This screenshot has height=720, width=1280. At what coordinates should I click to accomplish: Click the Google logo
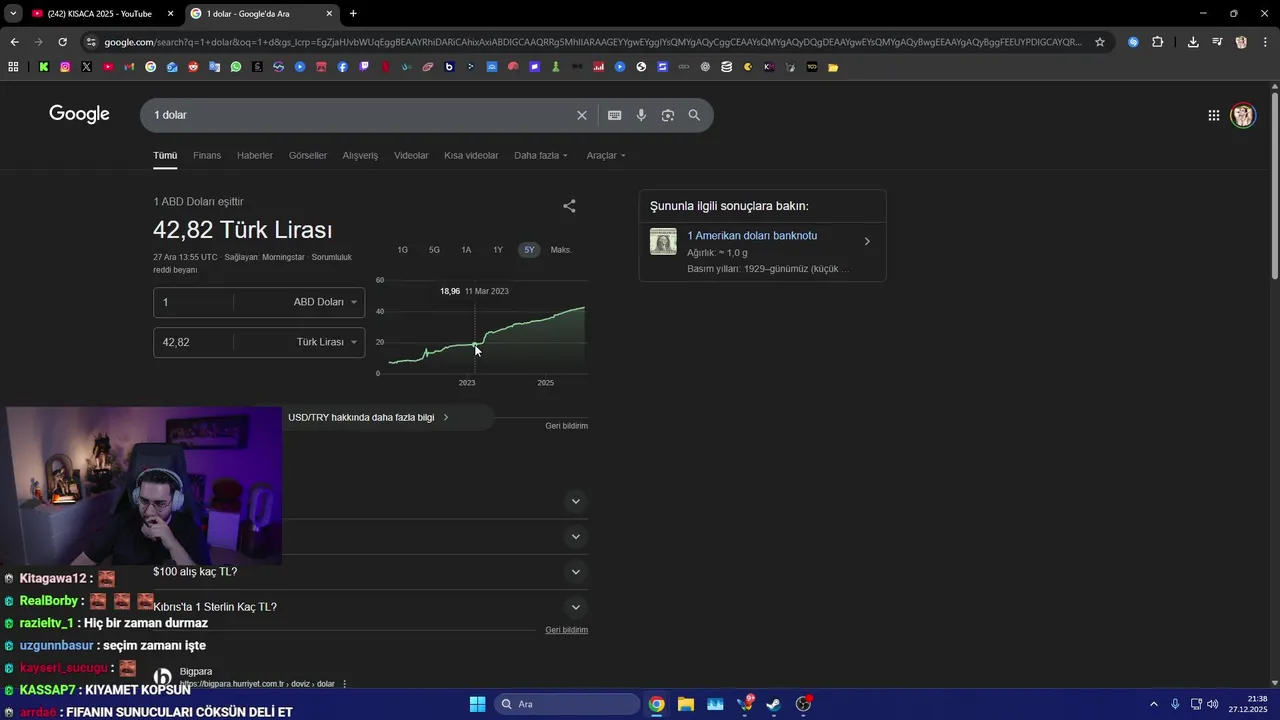79,114
